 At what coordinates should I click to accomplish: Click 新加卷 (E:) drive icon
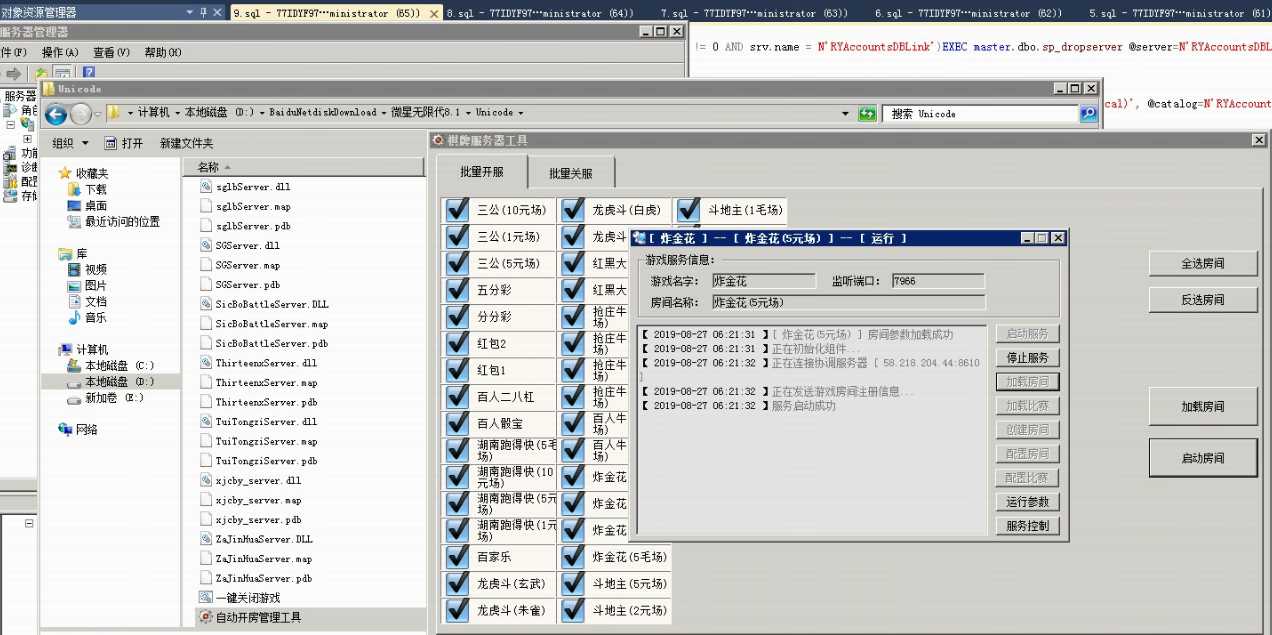point(74,398)
